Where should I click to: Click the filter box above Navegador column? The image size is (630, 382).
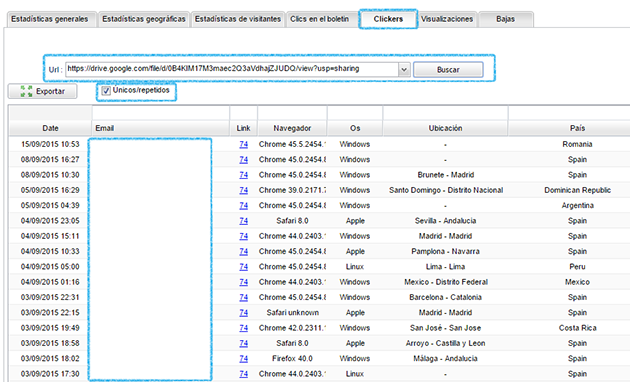tap(292, 113)
